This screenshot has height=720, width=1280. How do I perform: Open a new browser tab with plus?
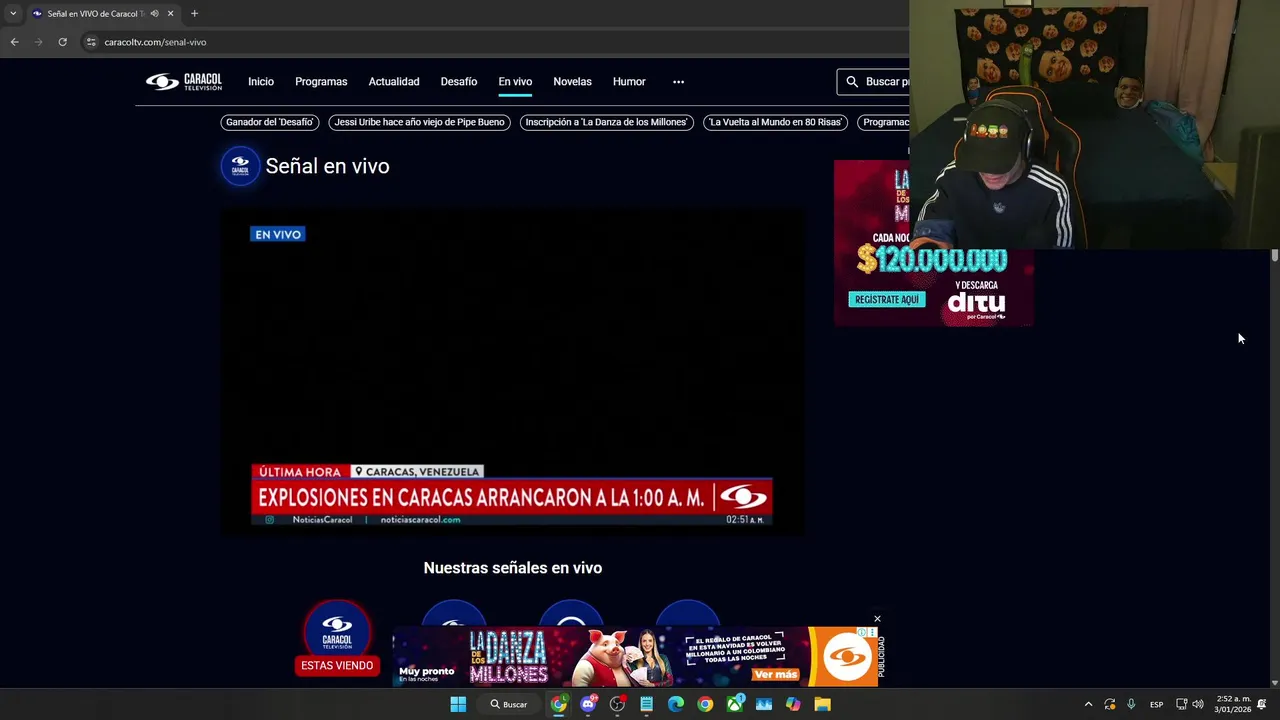pos(194,13)
